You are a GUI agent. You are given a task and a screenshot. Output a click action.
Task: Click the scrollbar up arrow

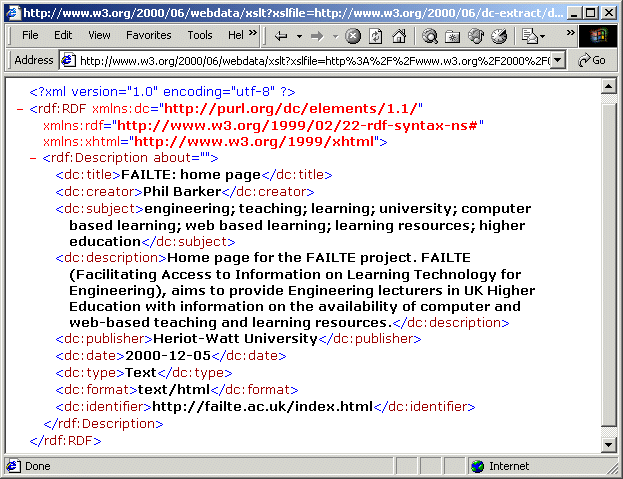coord(609,86)
